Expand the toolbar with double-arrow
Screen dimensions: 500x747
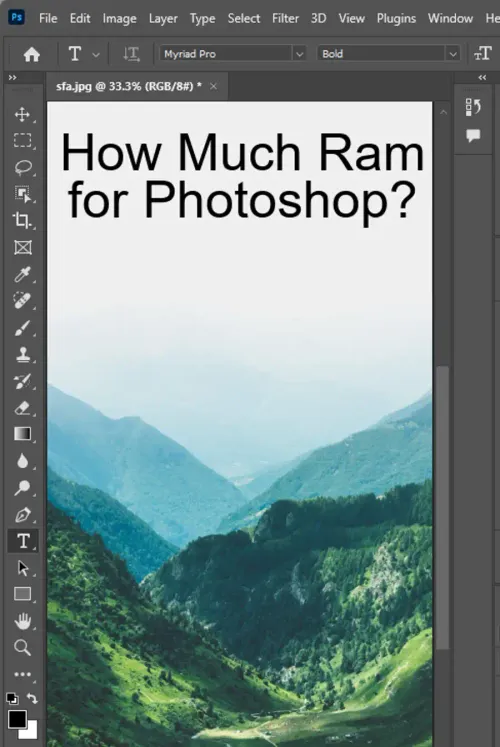pyautogui.click(x=12, y=77)
